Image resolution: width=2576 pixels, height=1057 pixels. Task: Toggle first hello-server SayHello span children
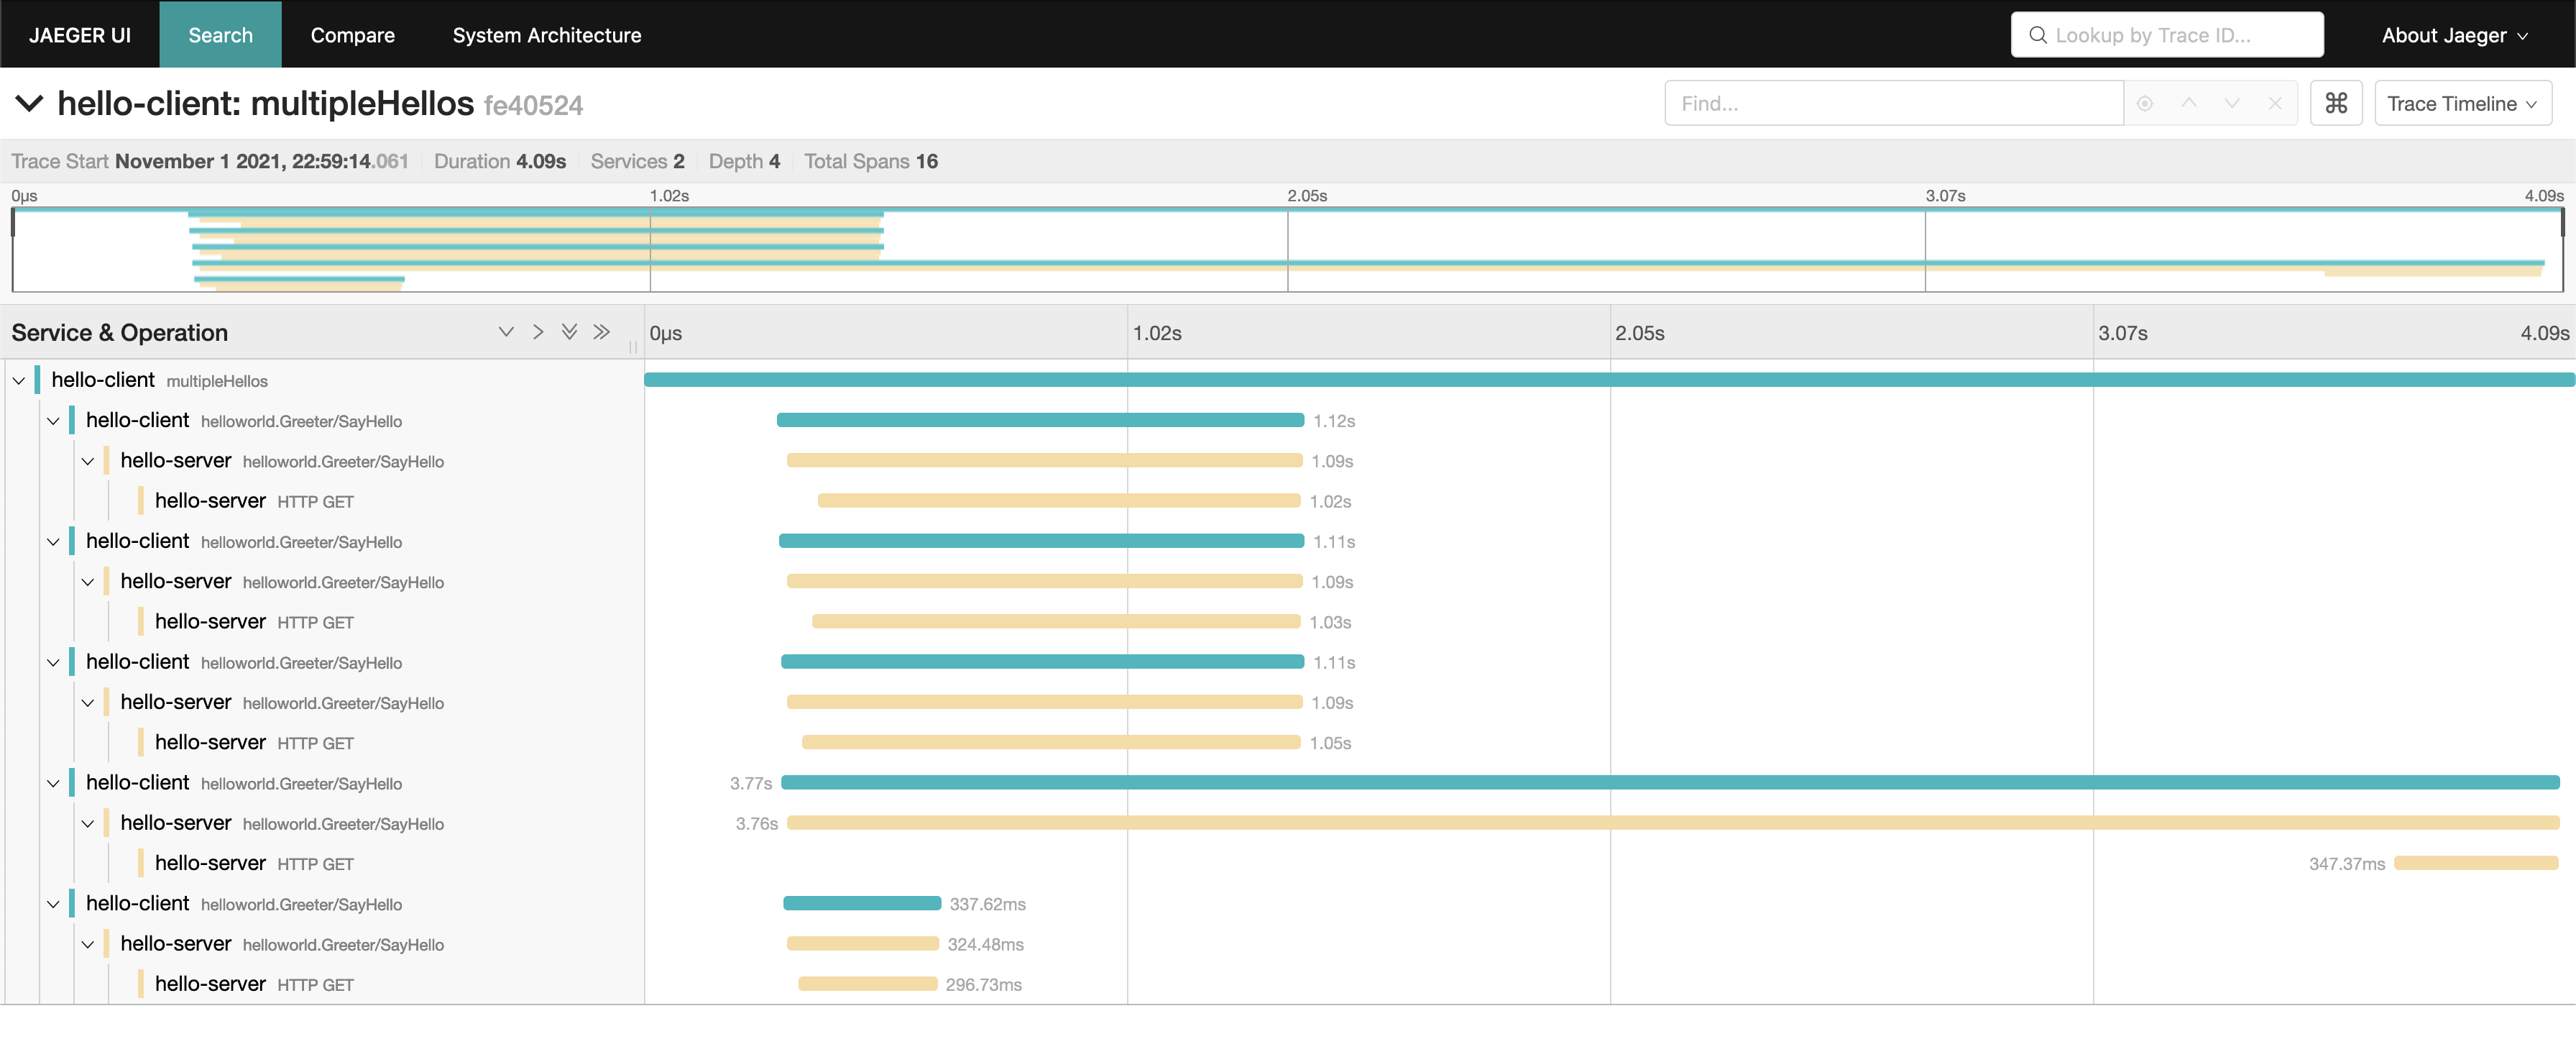88,461
